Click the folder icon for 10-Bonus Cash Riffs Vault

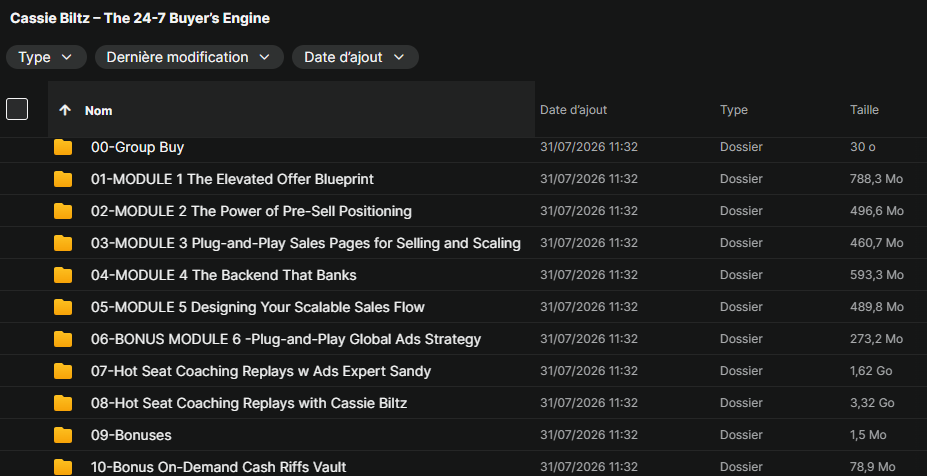click(x=63, y=467)
